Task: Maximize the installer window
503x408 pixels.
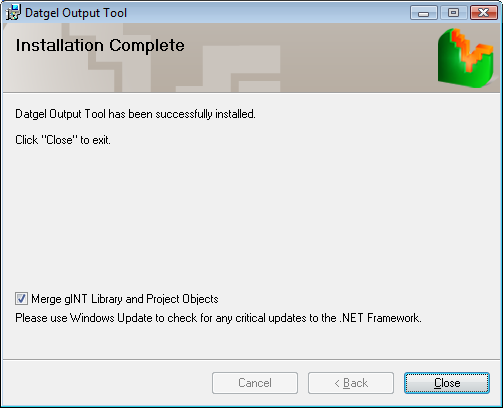Action: click(453, 13)
